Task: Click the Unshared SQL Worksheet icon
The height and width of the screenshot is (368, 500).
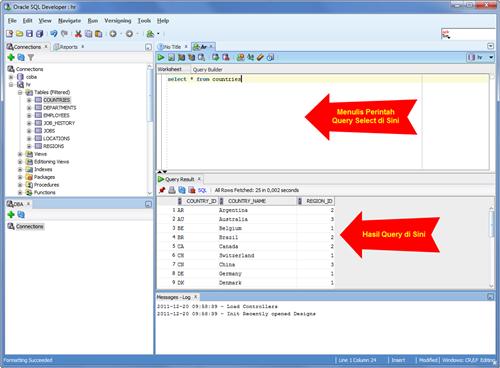Action: click(x=240, y=57)
